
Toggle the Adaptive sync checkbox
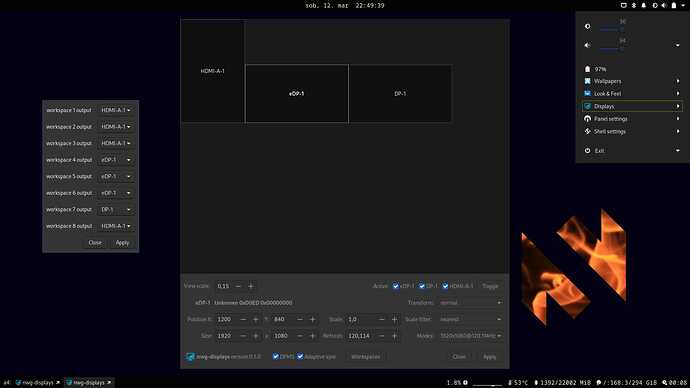300,357
